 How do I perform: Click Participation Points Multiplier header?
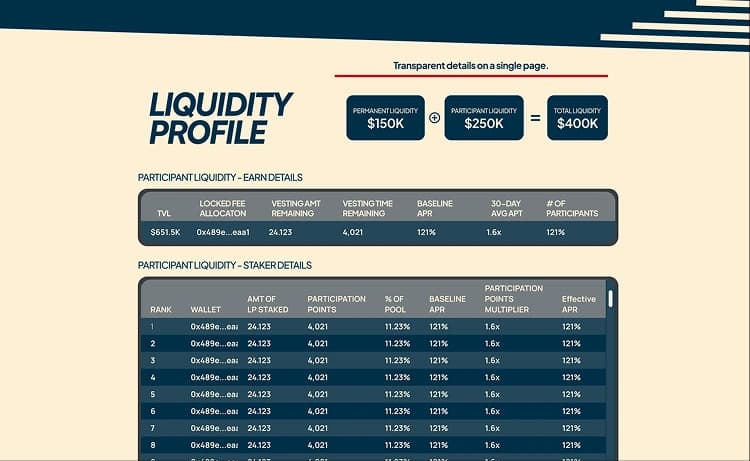(x=513, y=299)
